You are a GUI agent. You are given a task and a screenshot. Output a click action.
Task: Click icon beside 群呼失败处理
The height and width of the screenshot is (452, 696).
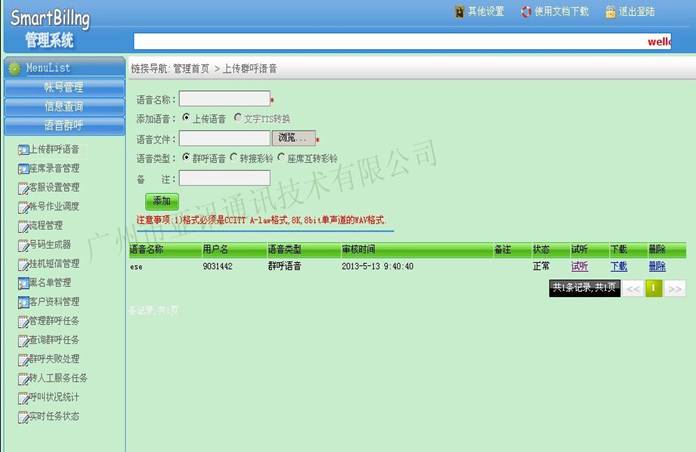pos(23,360)
